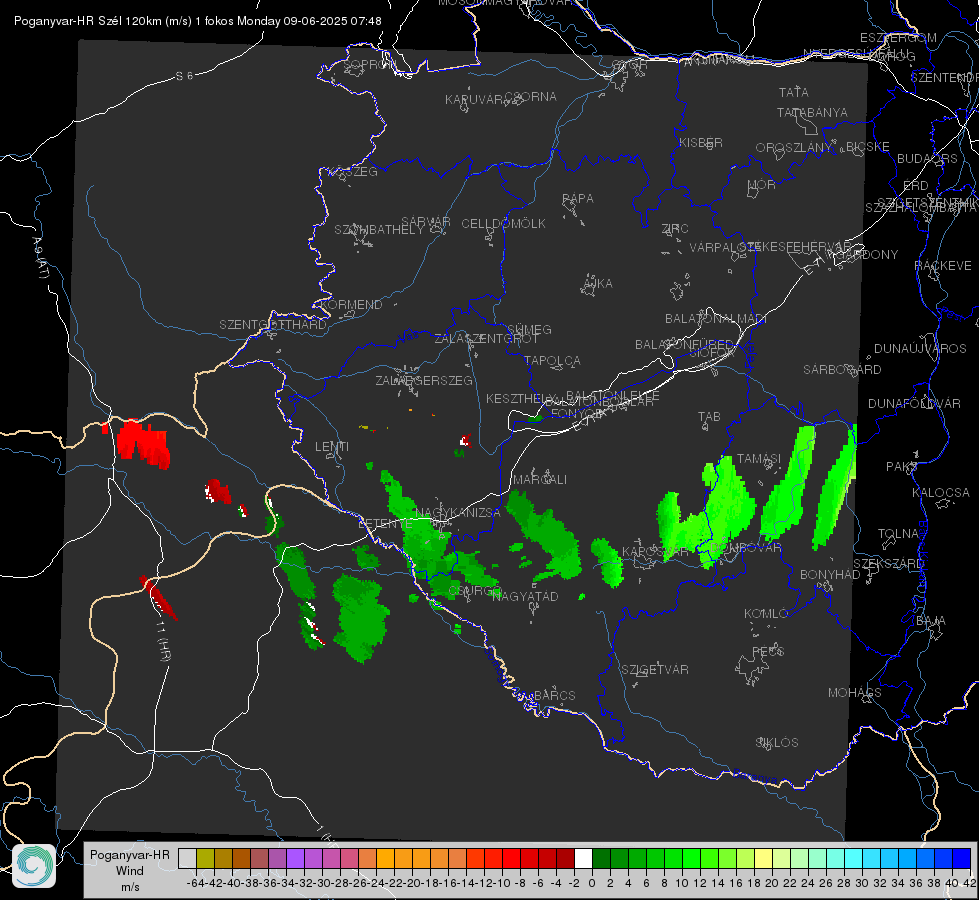979x900 pixels.
Task: Select the darkest blue swatch ending the legend
Action: pyautogui.click(x=962, y=859)
